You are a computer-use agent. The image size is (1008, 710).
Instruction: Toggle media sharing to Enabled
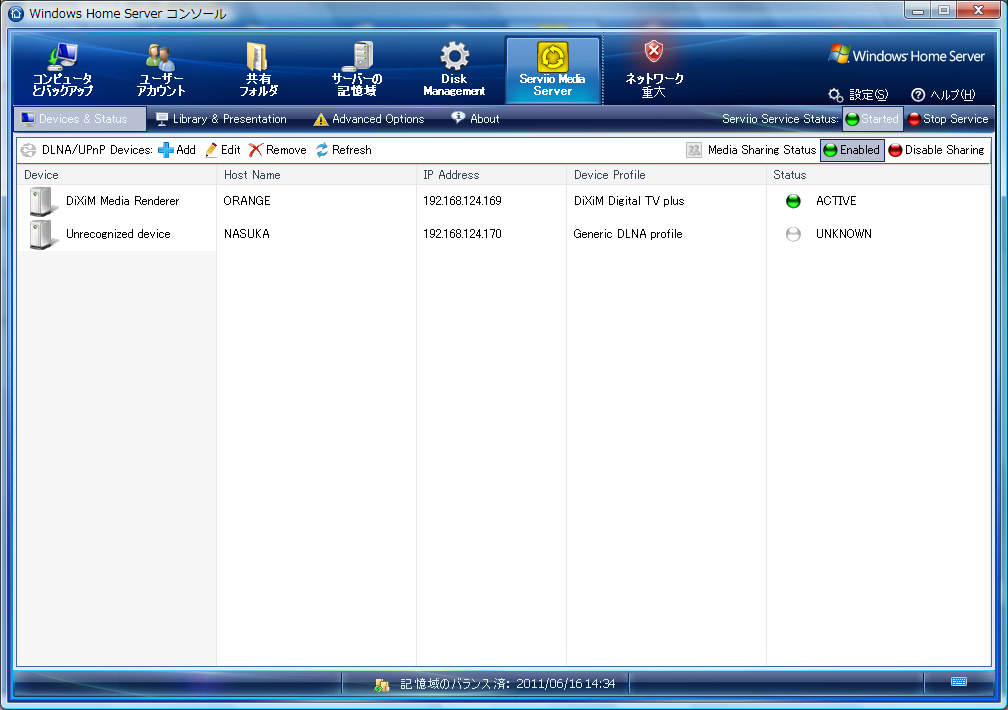click(851, 150)
